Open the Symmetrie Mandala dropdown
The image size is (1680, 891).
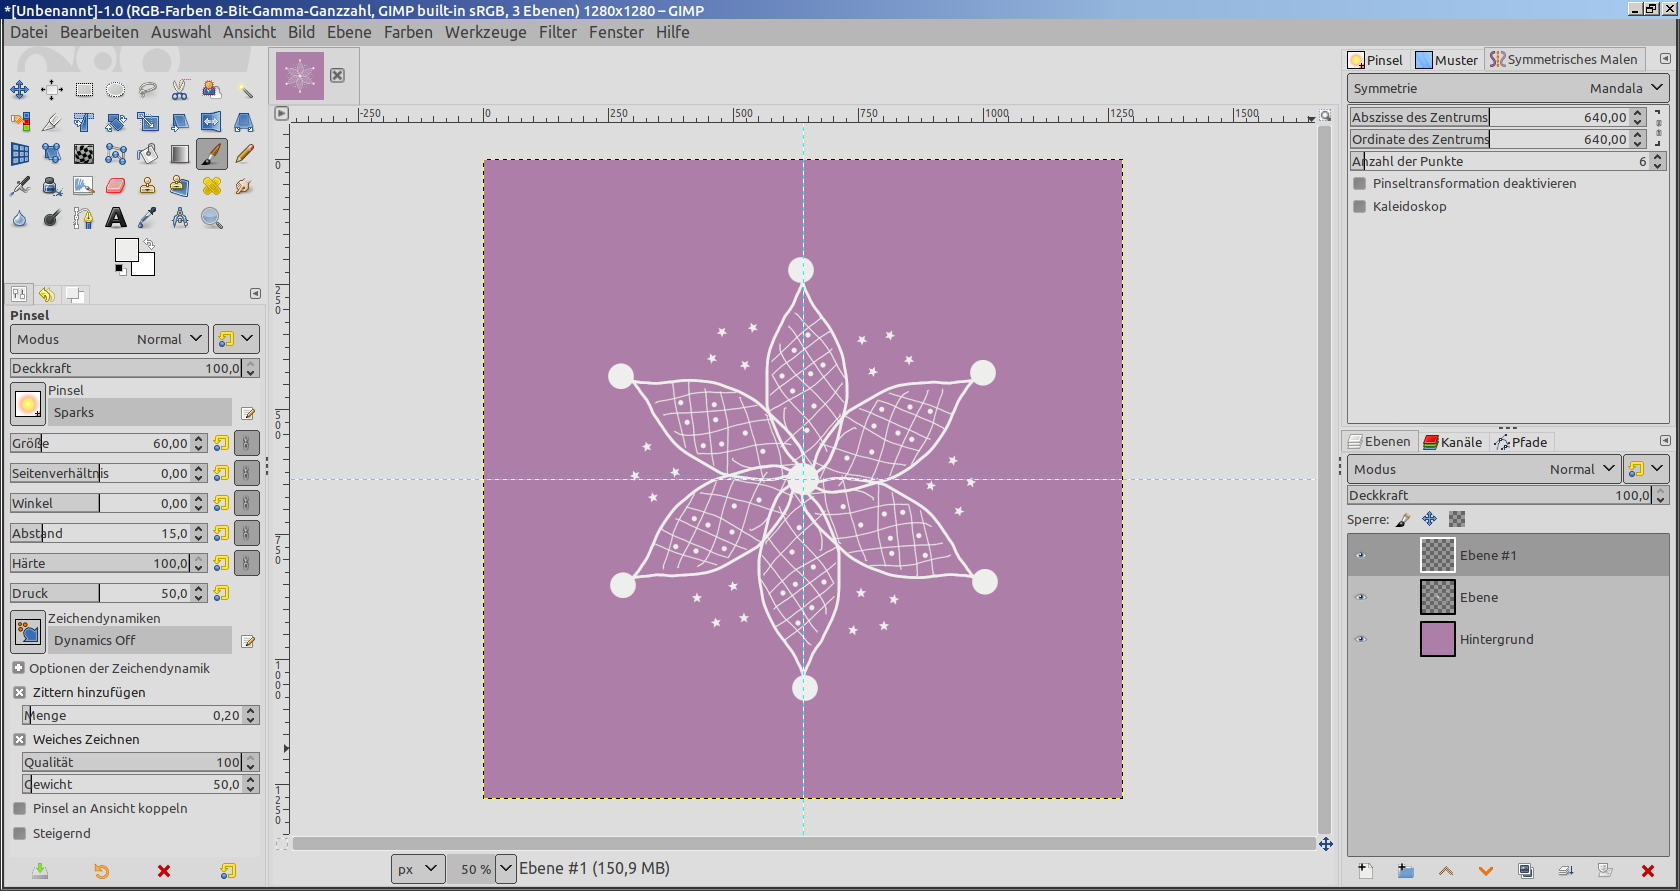1507,88
